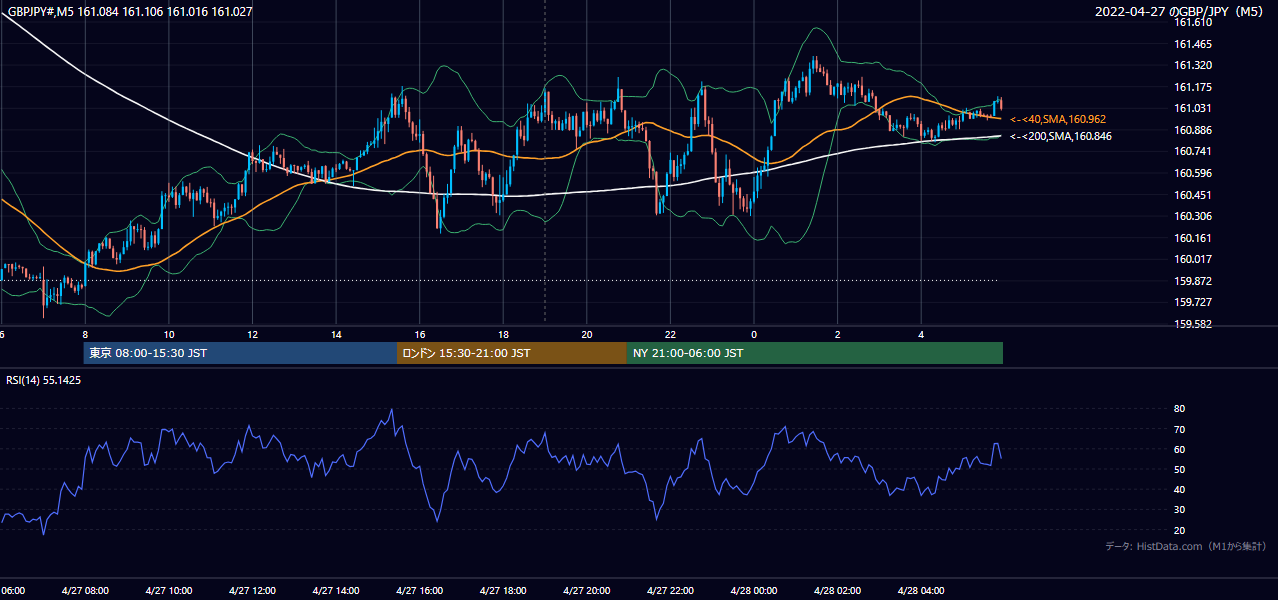Viewport: 1278px width, 600px height.
Task: Click price axis value 160.017
Action: 1192,259
